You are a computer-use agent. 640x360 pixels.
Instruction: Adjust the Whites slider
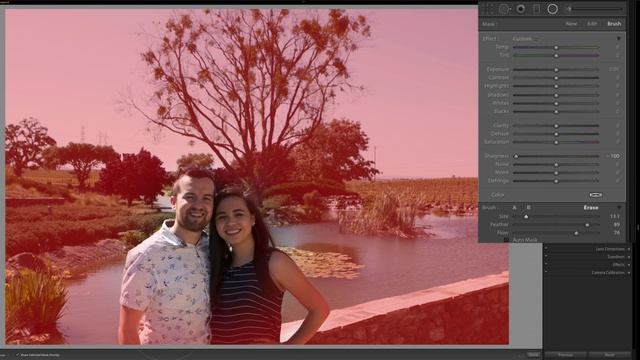pos(556,103)
